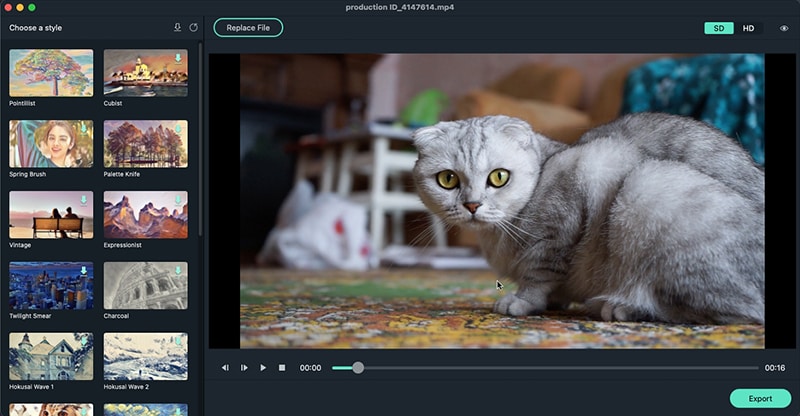Click the current time 00:00 label
The height and width of the screenshot is (416, 800).
310,368
